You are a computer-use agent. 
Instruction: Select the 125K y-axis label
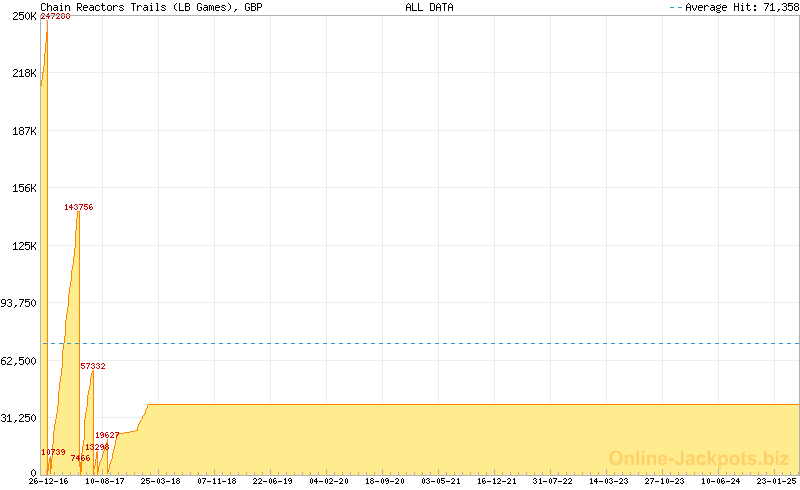[x=24, y=246]
